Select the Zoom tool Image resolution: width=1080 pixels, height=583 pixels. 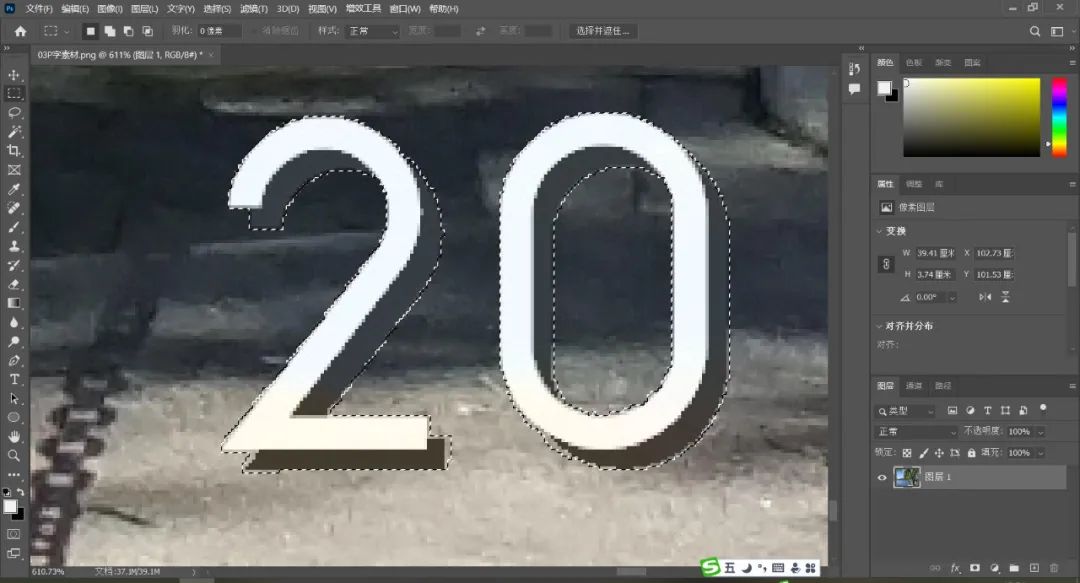tap(14, 455)
